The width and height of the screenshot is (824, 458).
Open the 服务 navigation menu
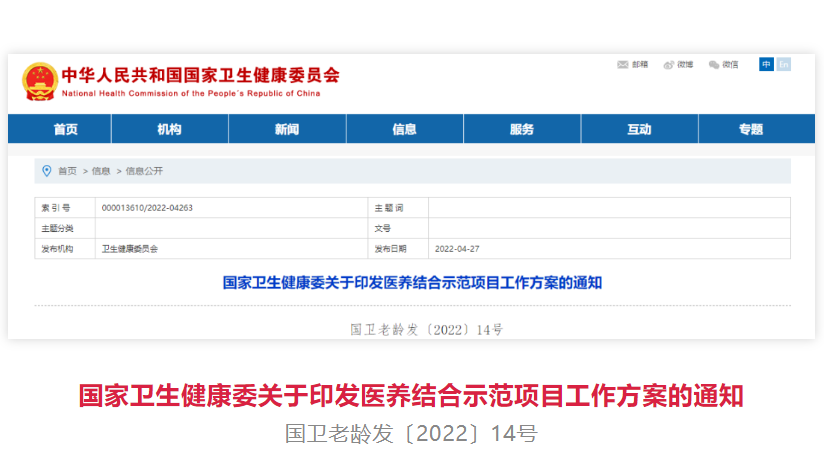pos(521,130)
